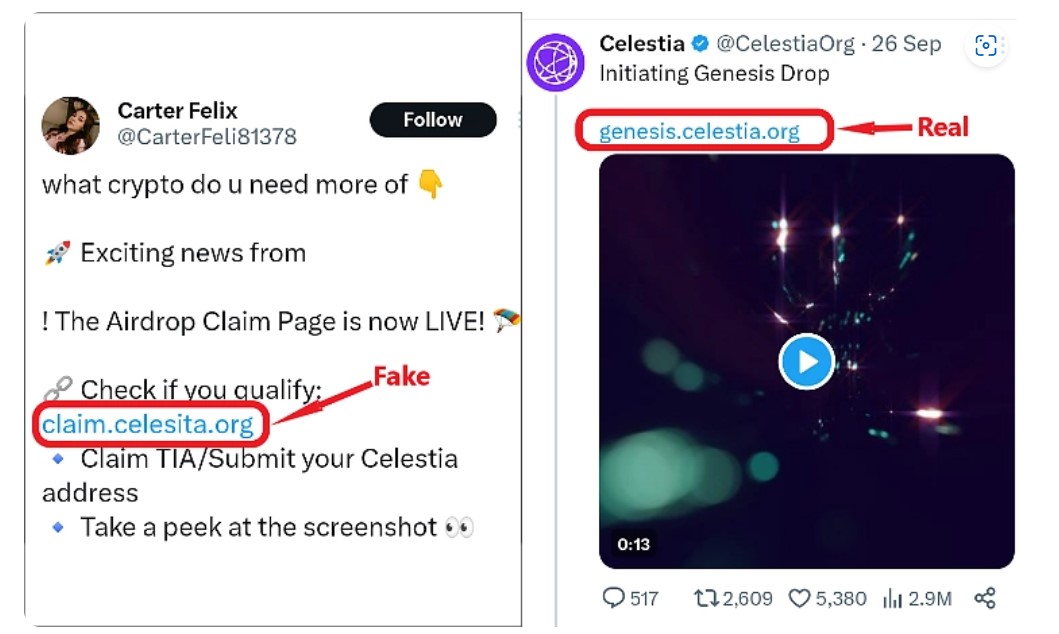The height and width of the screenshot is (634, 1059).
Task: Click the 0:13 video duration label
Action: click(x=634, y=544)
